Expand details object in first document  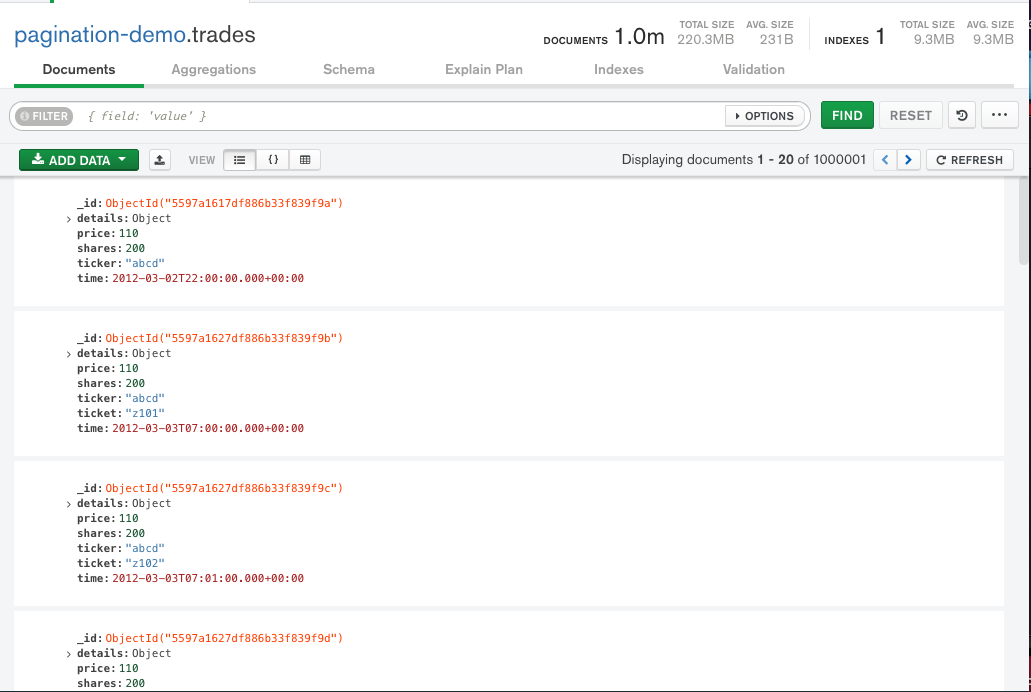(69, 219)
